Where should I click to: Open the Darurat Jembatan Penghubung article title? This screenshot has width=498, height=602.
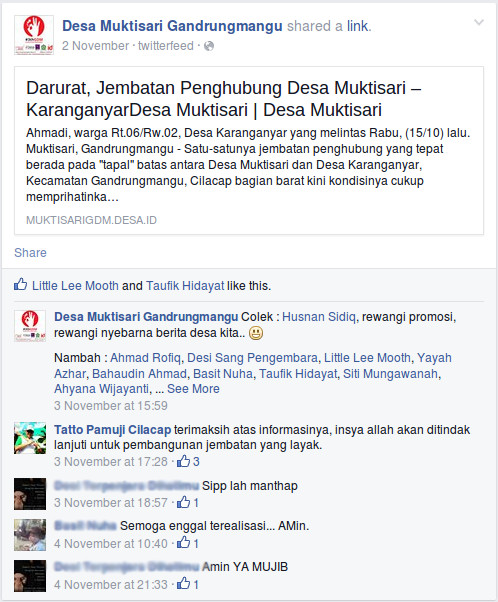(x=223, y=99)
